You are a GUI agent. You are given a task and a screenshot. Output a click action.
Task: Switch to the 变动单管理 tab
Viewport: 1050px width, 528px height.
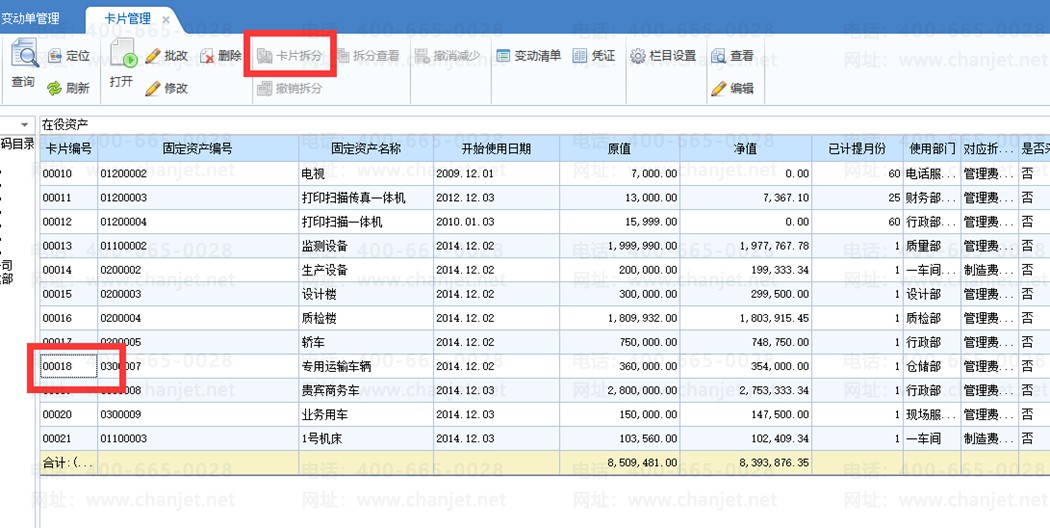pyautogui.click(x=30, y=19)
